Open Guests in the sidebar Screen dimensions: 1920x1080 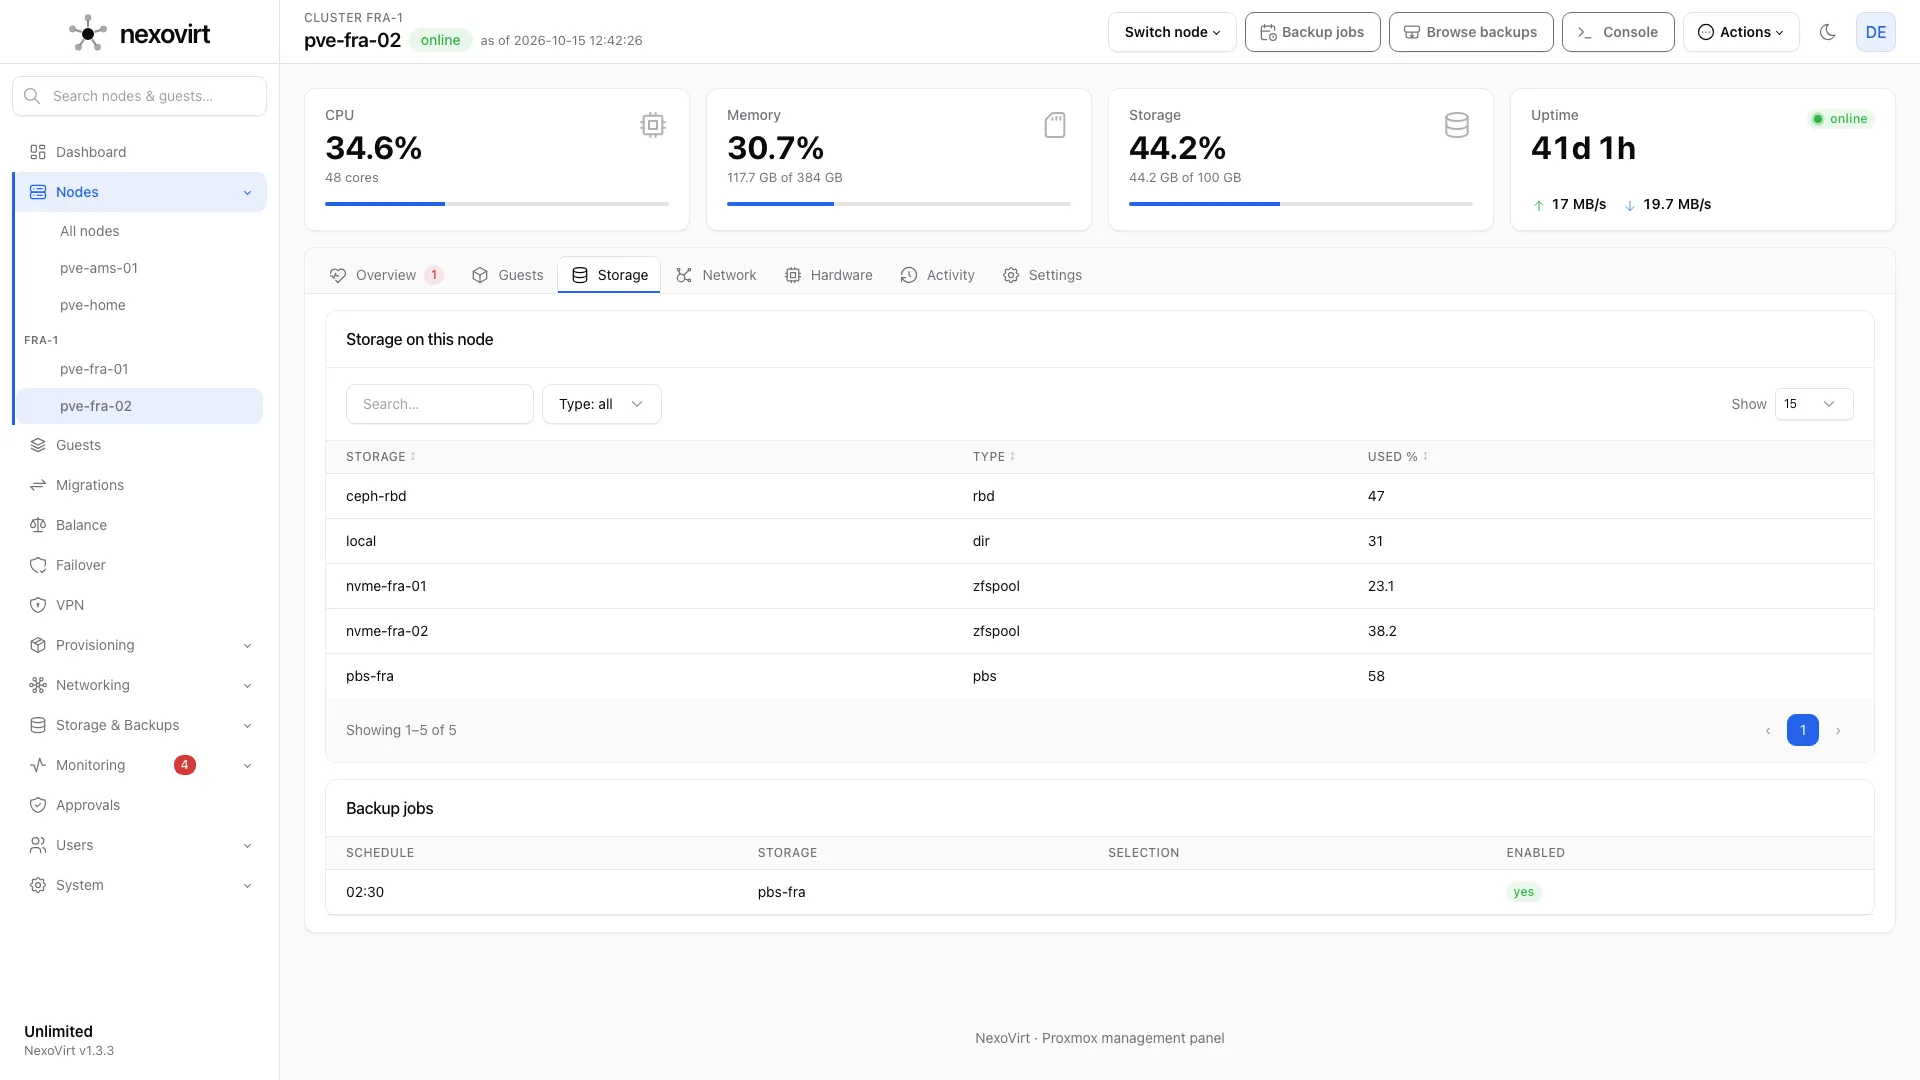(140, 445)
